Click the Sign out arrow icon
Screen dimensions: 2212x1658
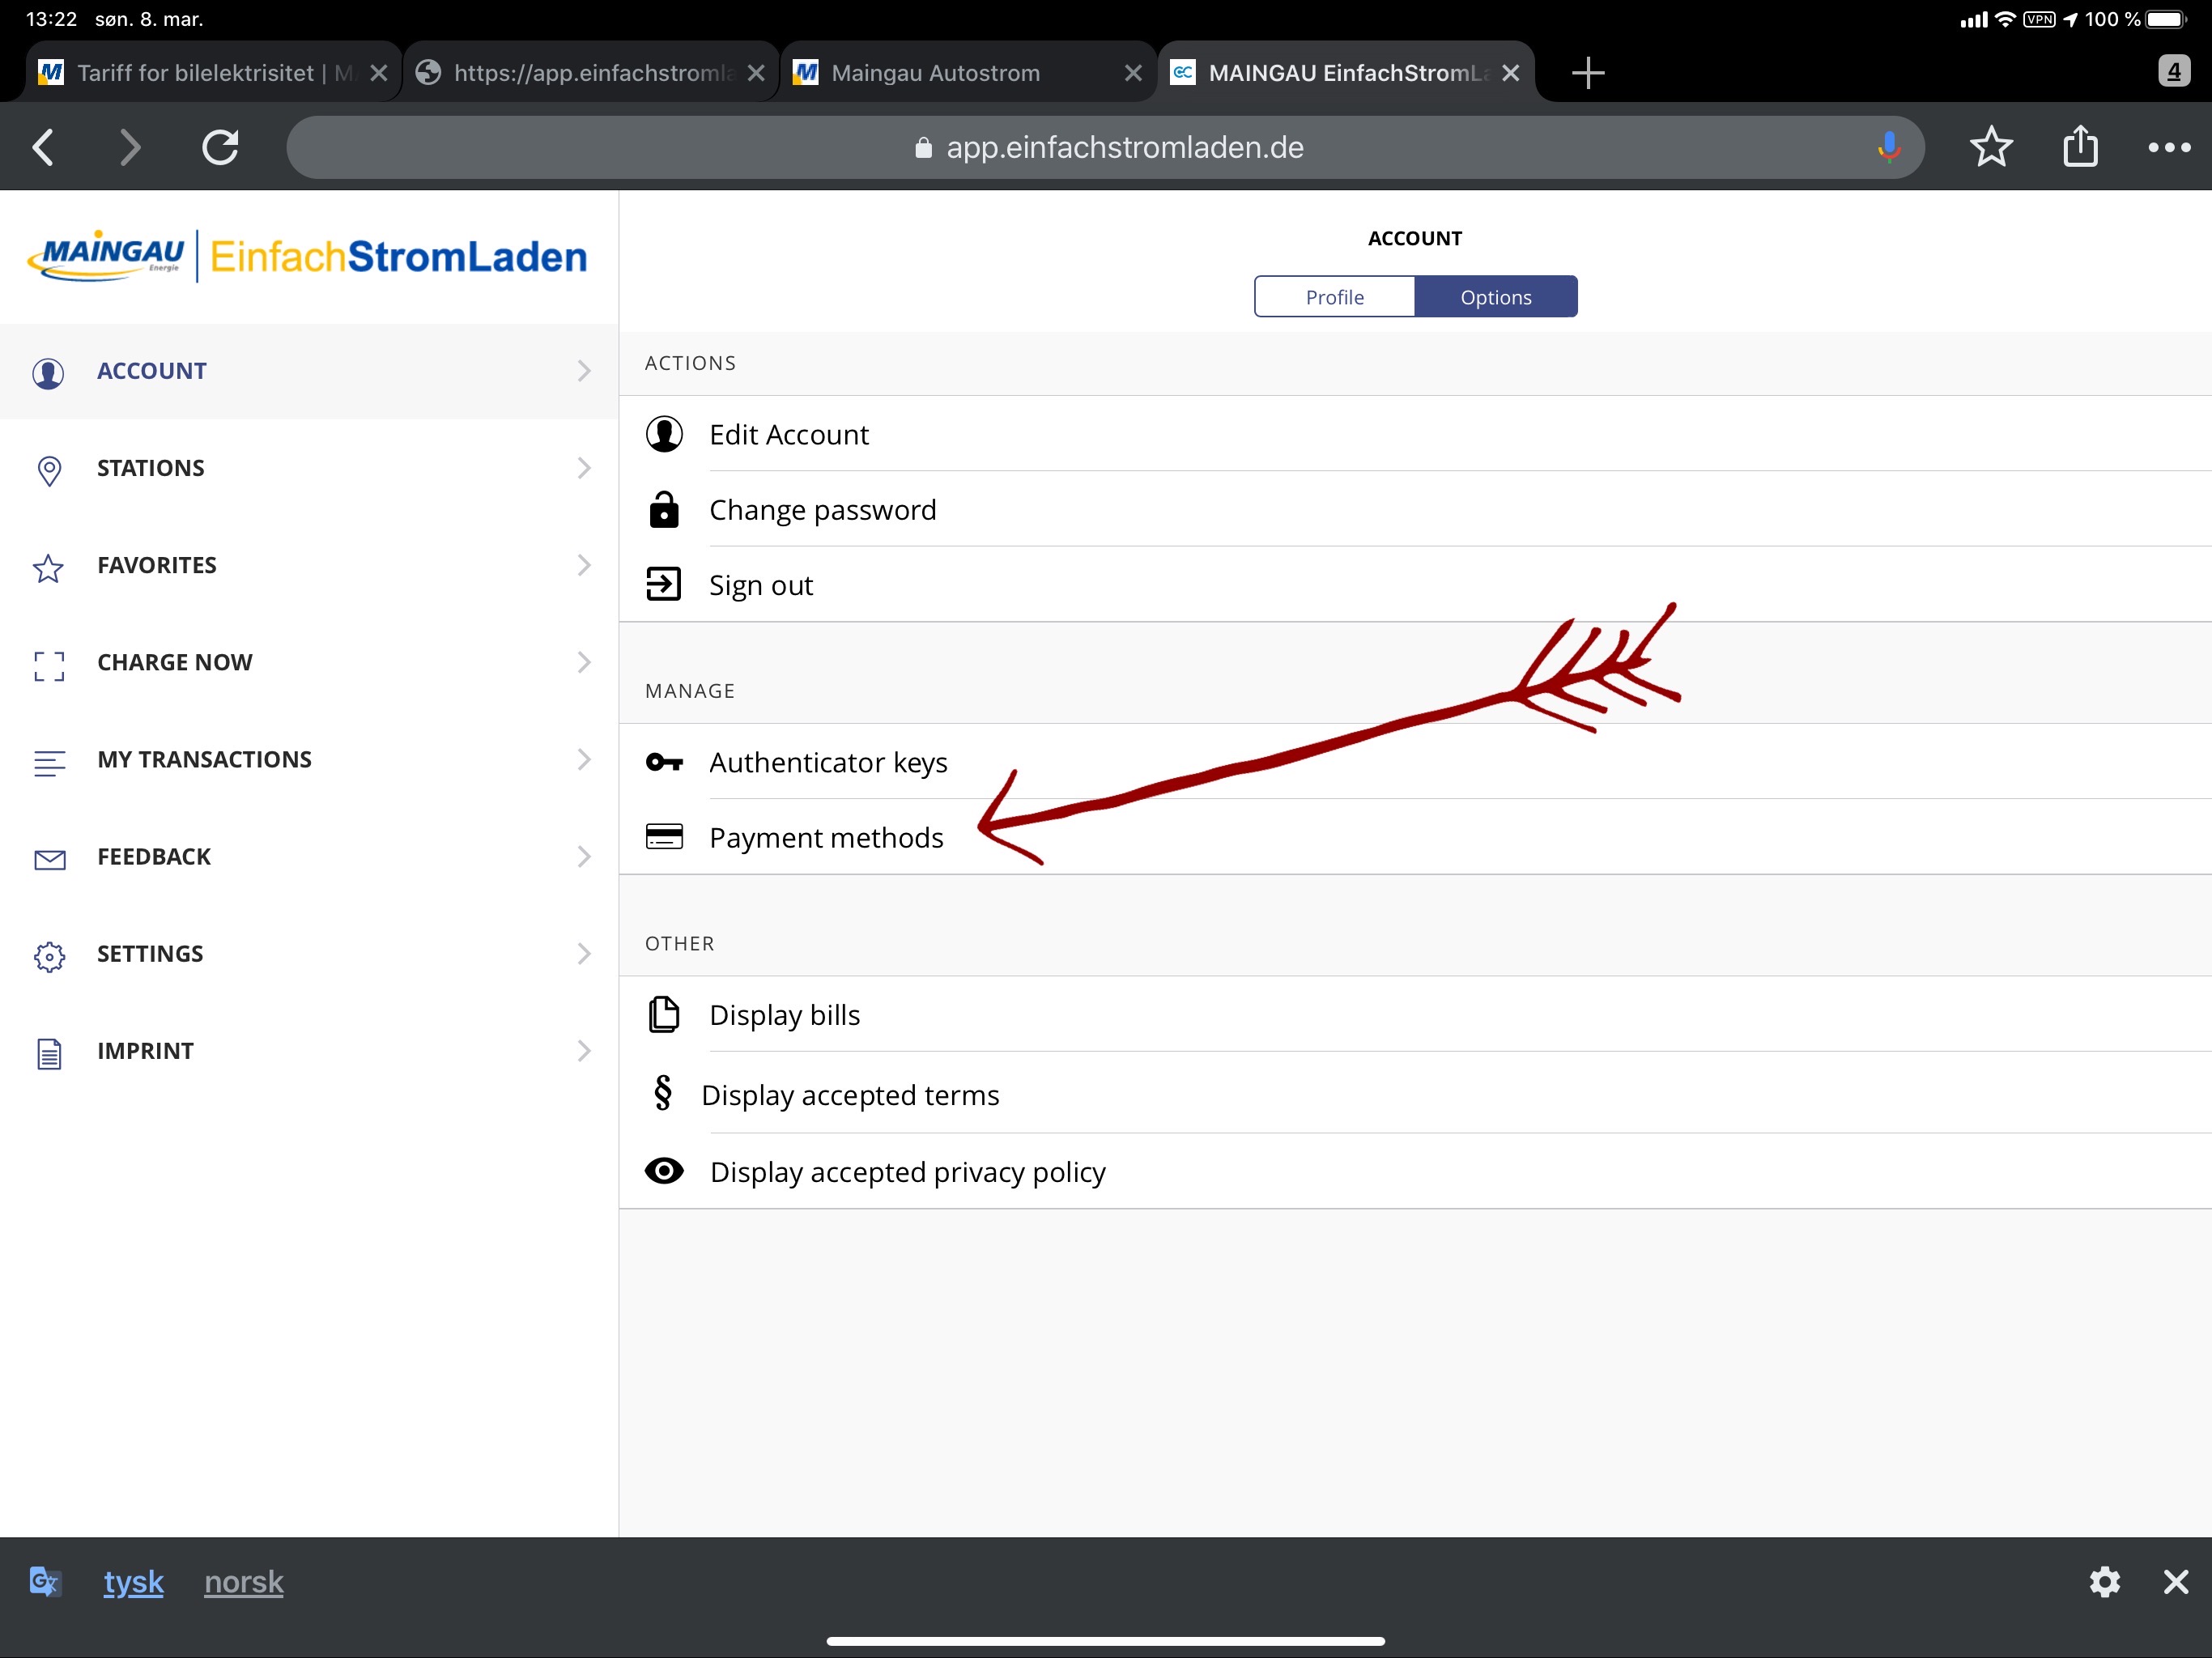tap(664, 584)
